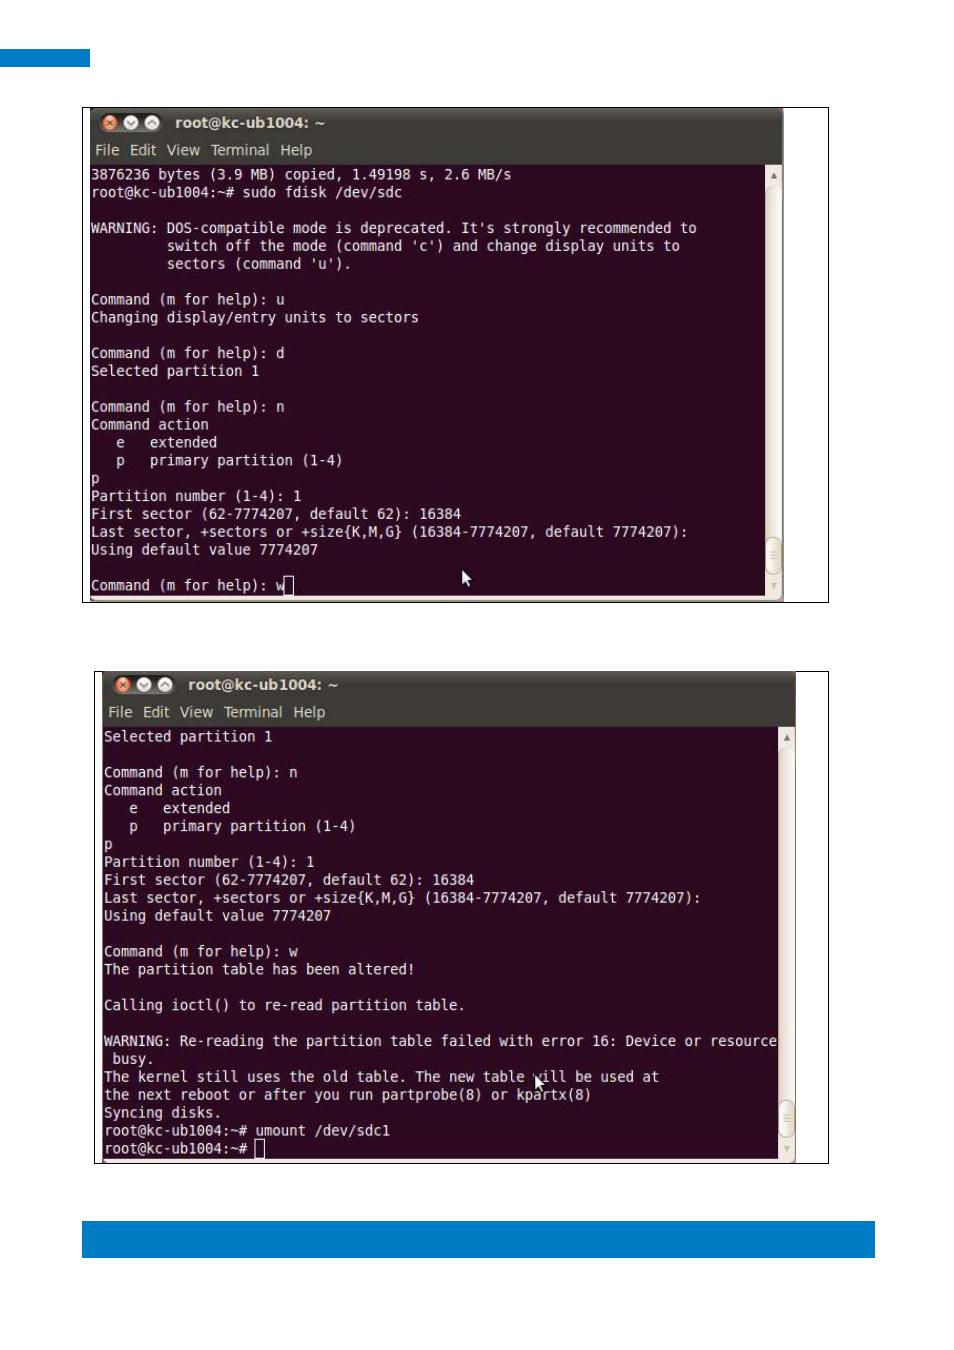Open Help menu in top terminal
The width and height of the screenshot is (954, 1350).
tap(296, 150)
